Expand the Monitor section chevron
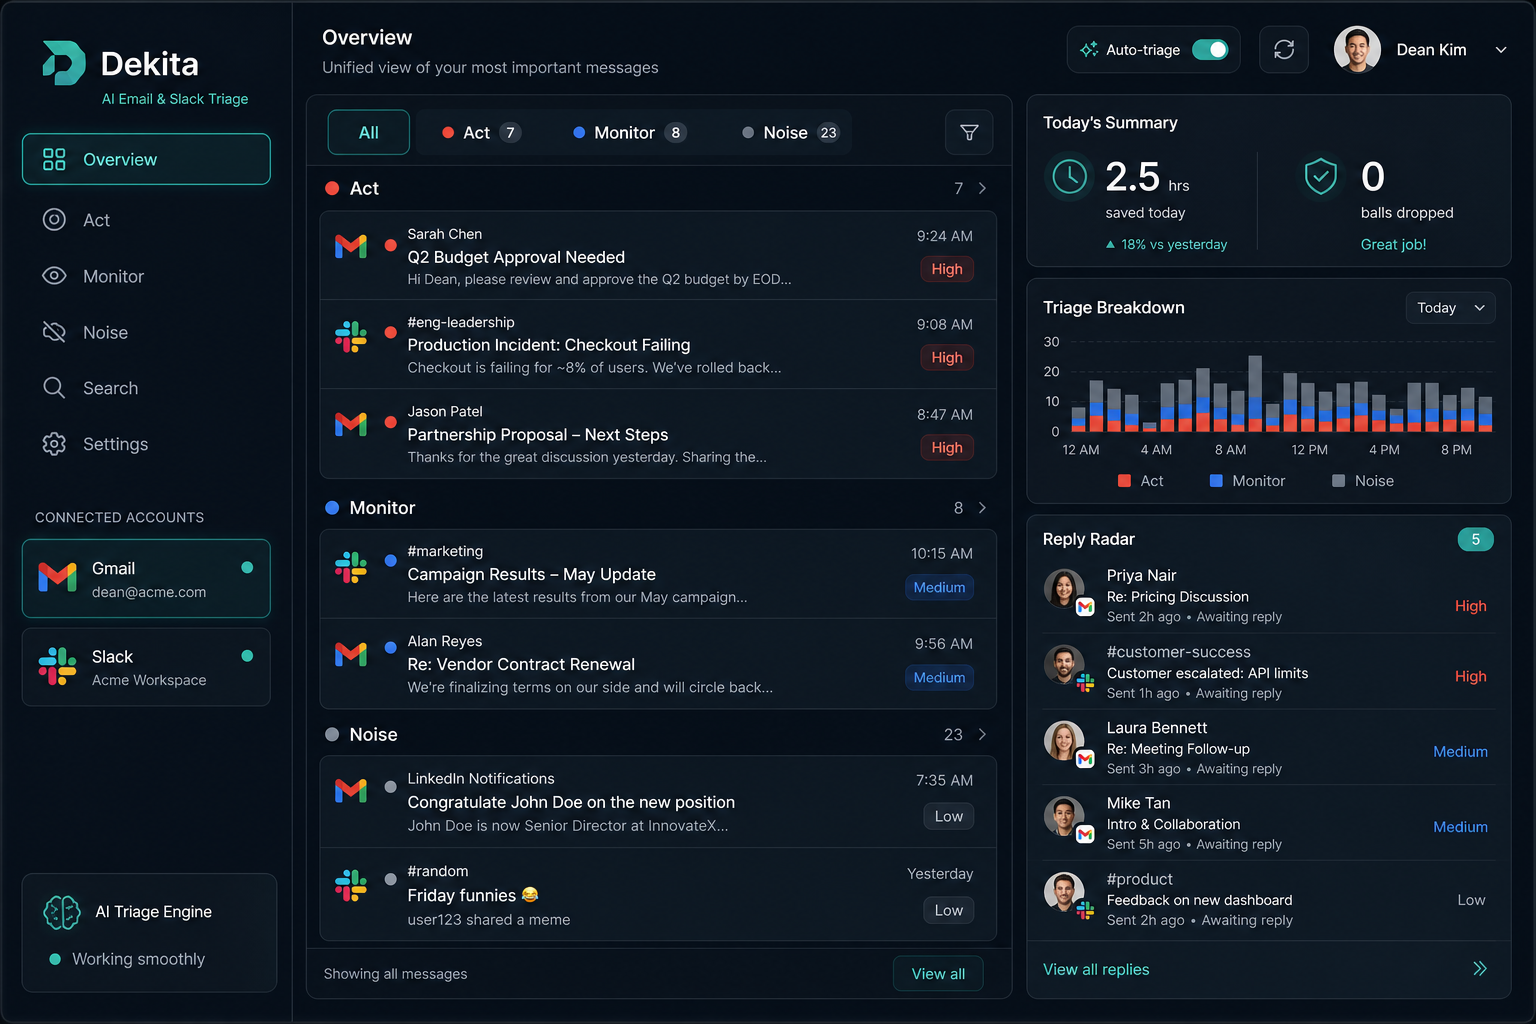Image resolution: width=1536 pixels, height=1024 pixels. click(x=982, y=508)
